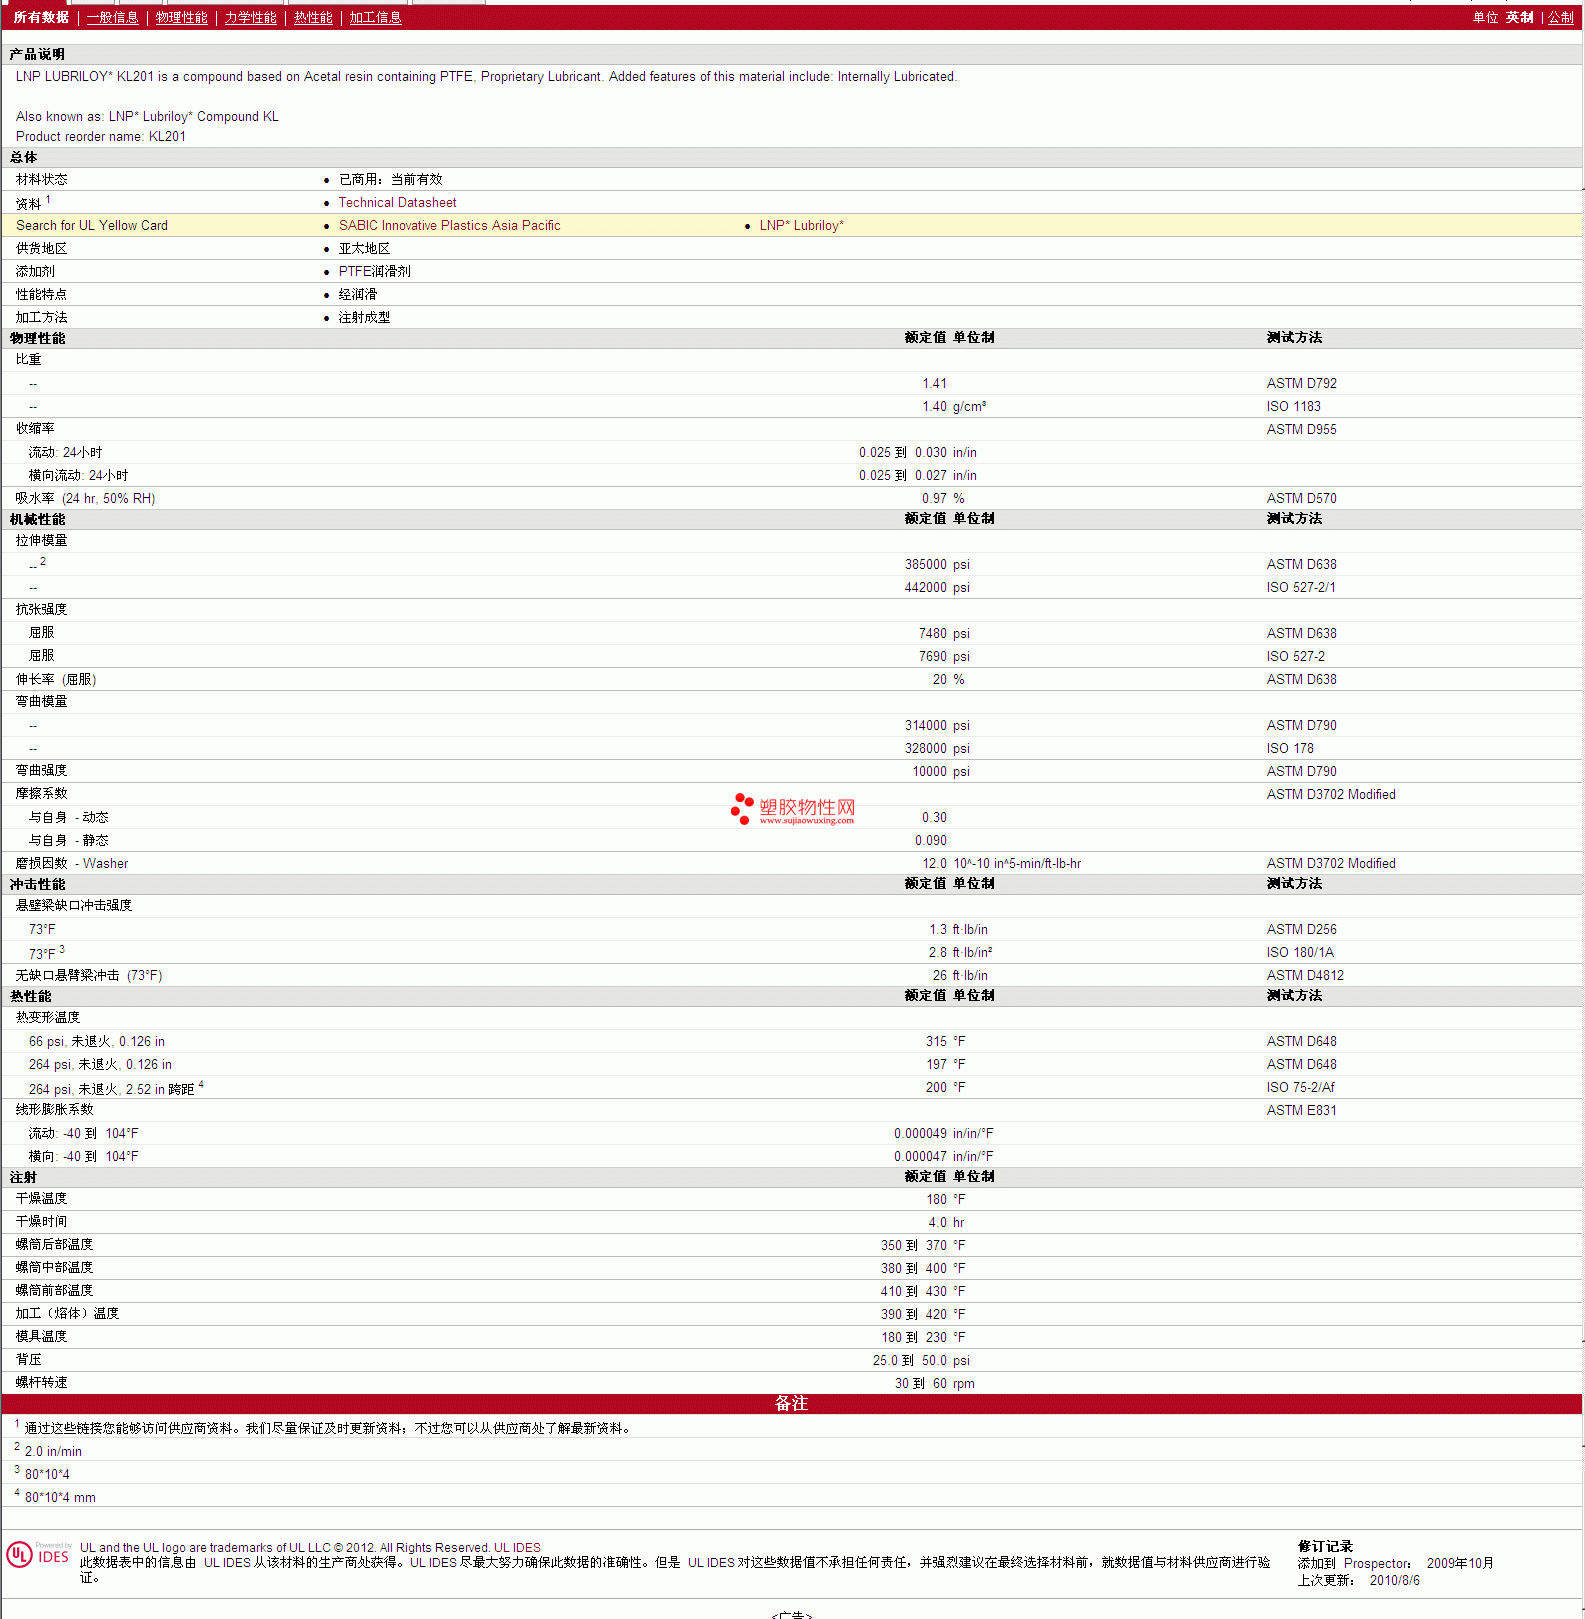Click the 背压 row label
The image size is (1585, 1619).
(28, 1360)
